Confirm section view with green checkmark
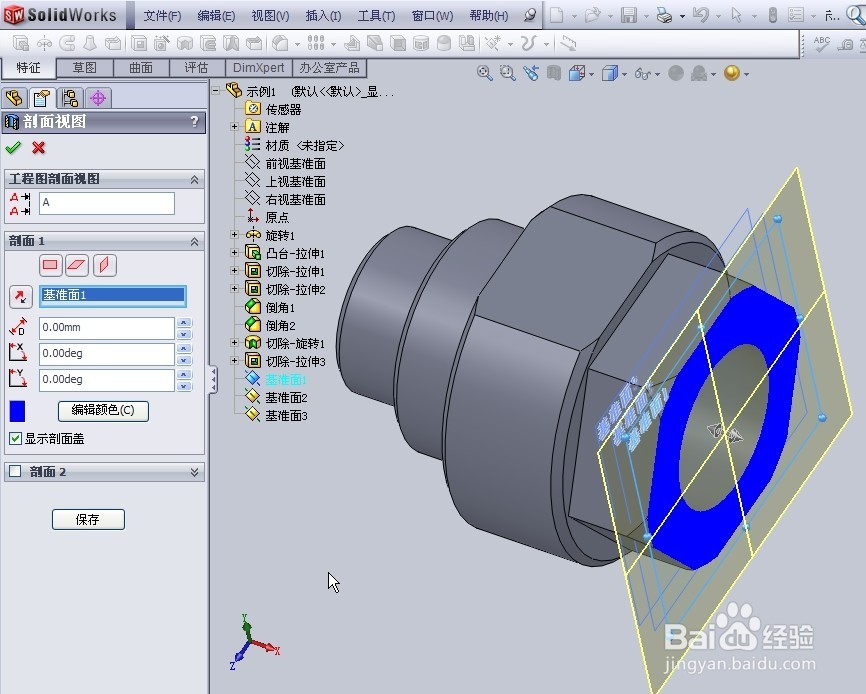This screenshot has width=866, height=694. 13,147
